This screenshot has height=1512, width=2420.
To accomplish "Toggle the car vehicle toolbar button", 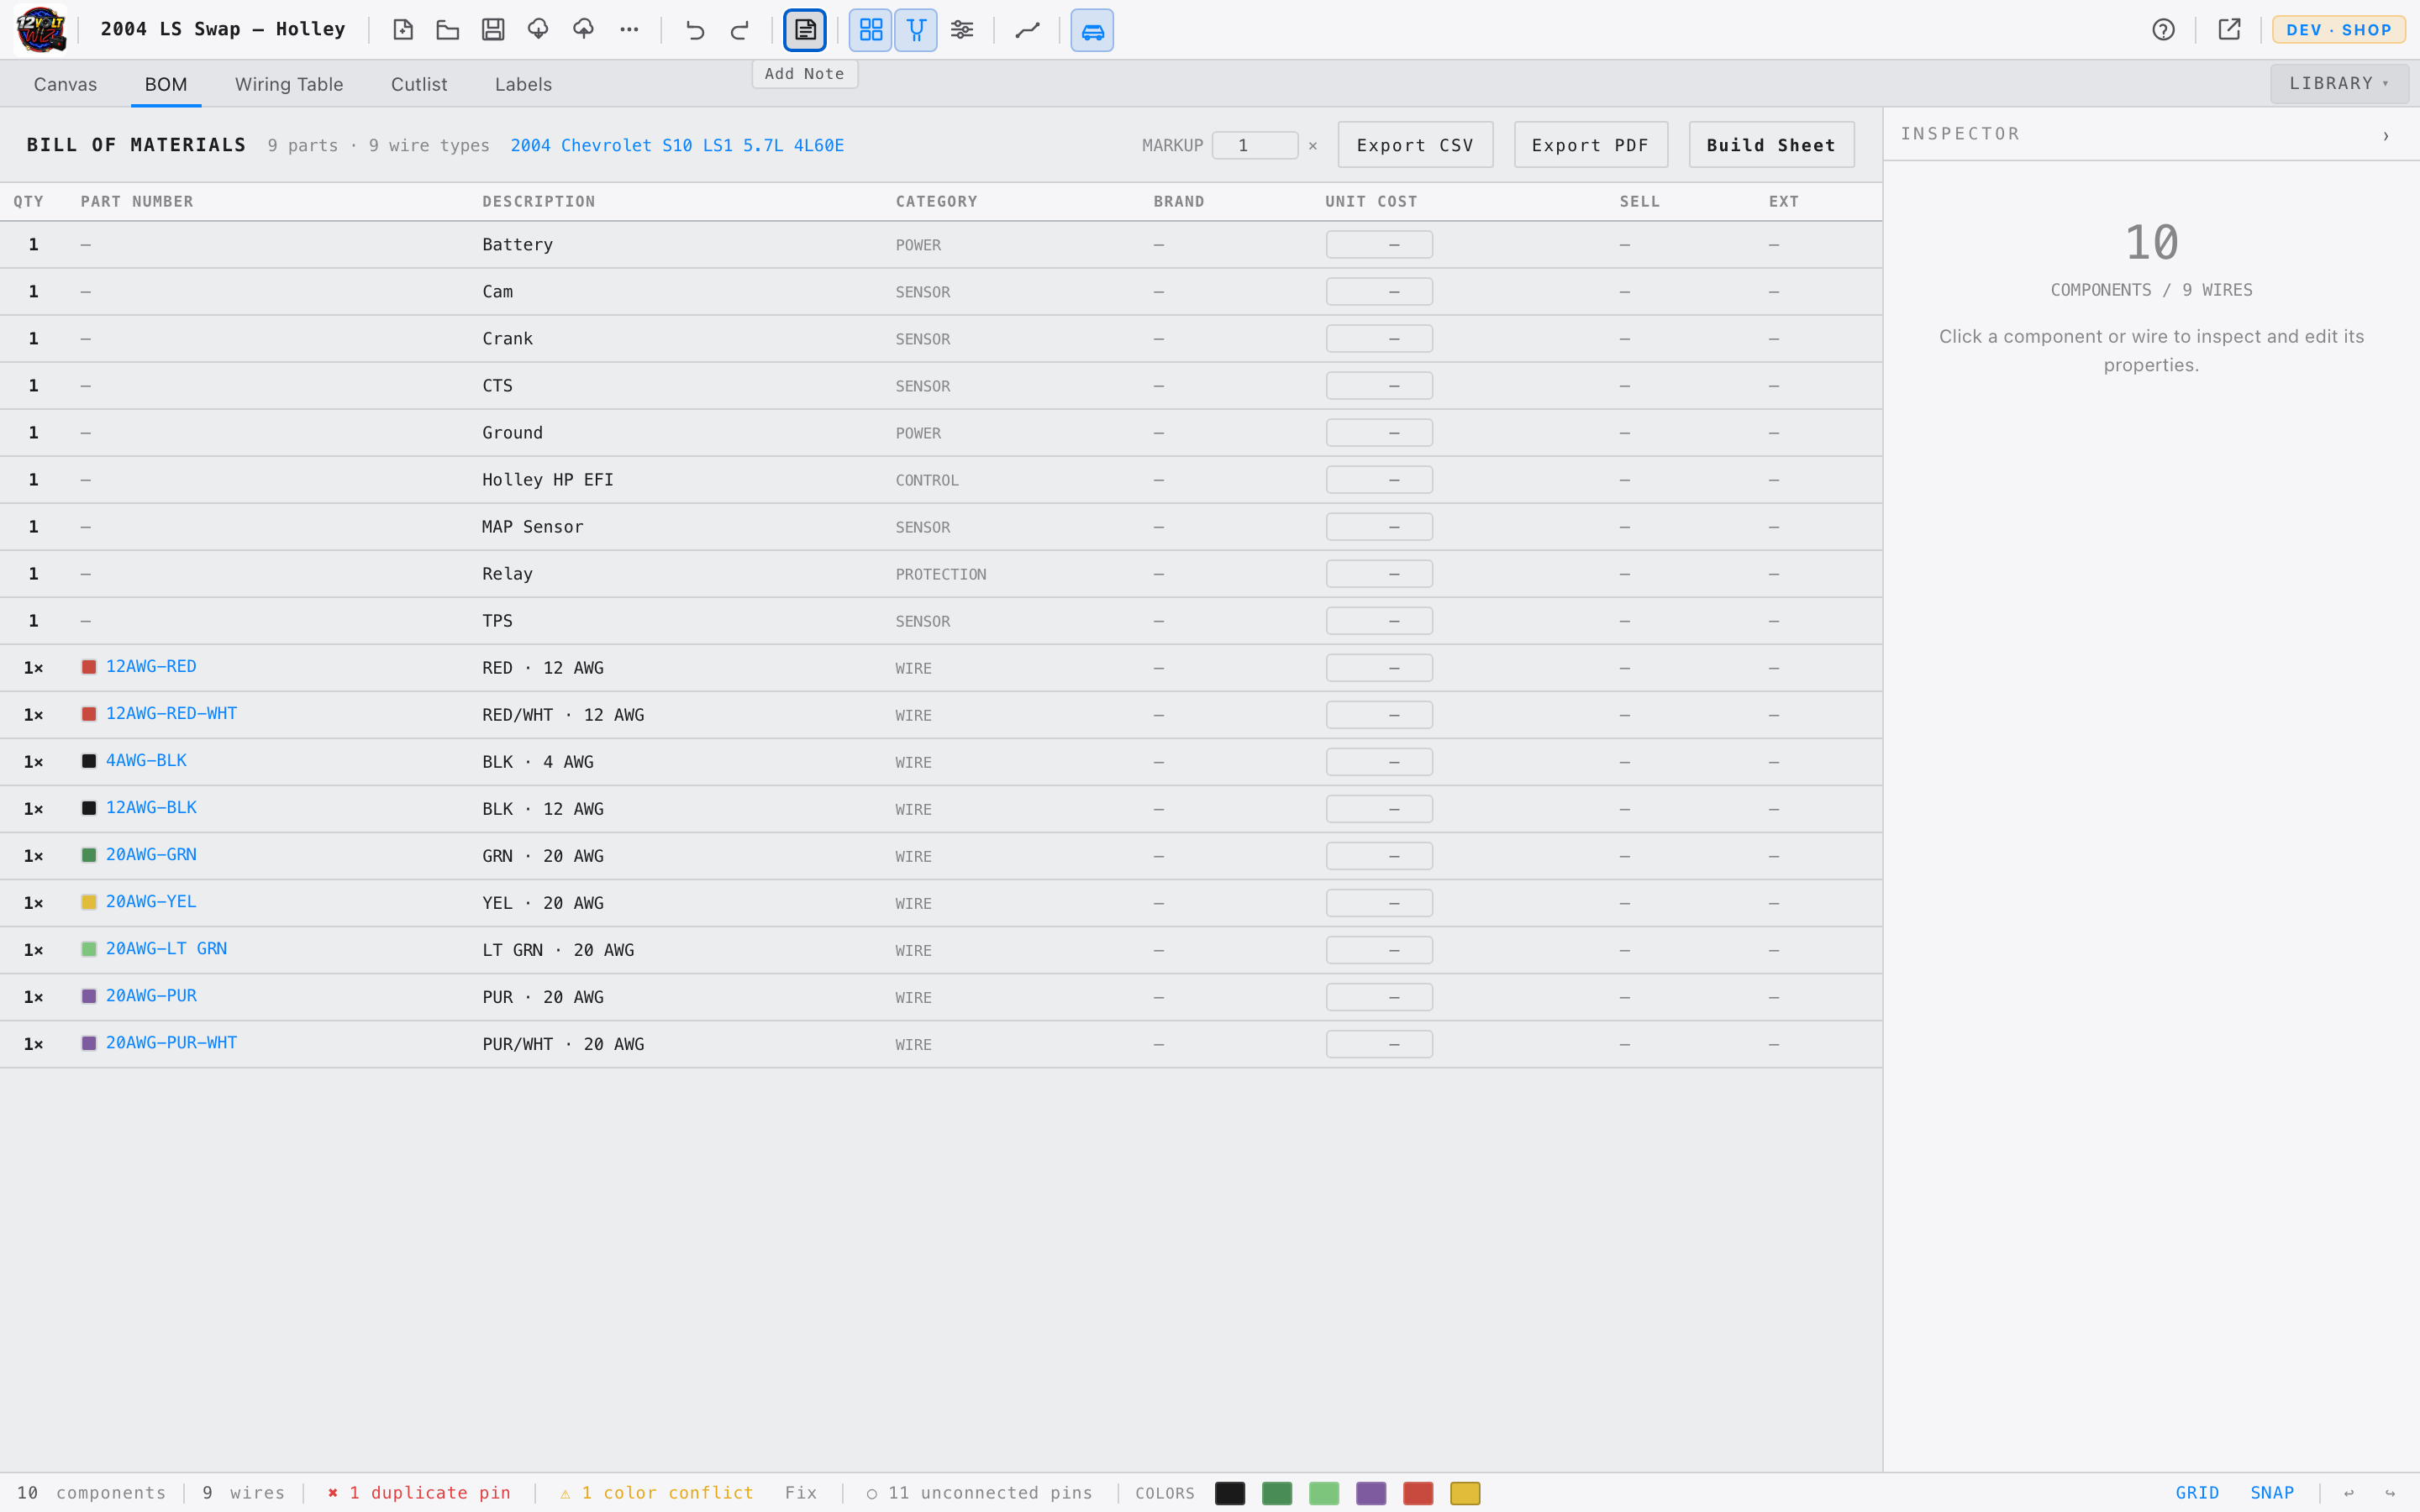I will pos(1092,30).
